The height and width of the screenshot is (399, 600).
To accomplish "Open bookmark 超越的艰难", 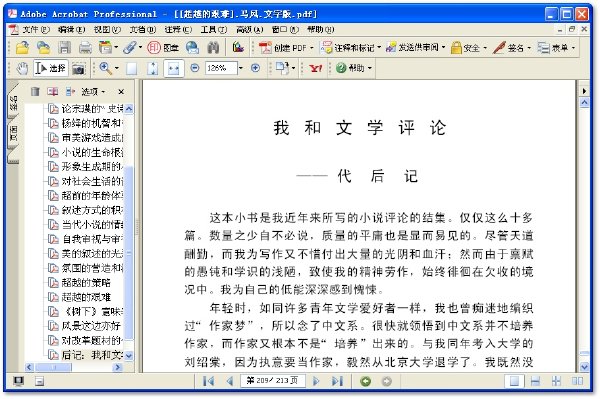I will pyautogui.click(x=86, y=297).
